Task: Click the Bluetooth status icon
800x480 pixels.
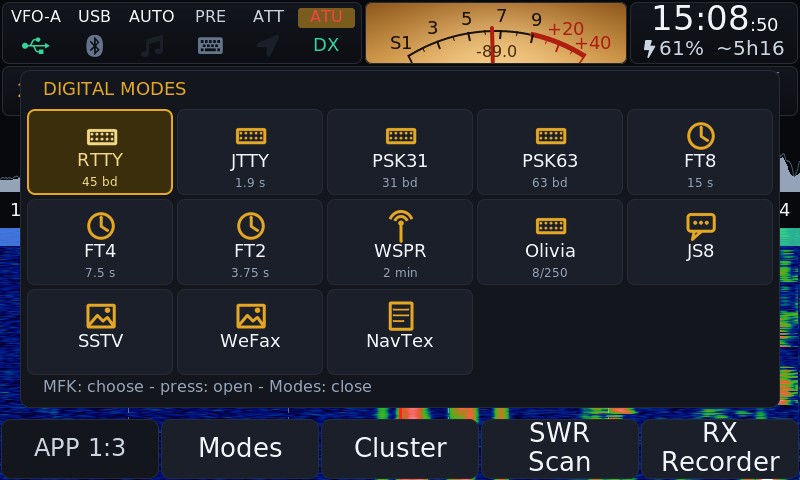Action: (94, 46)
